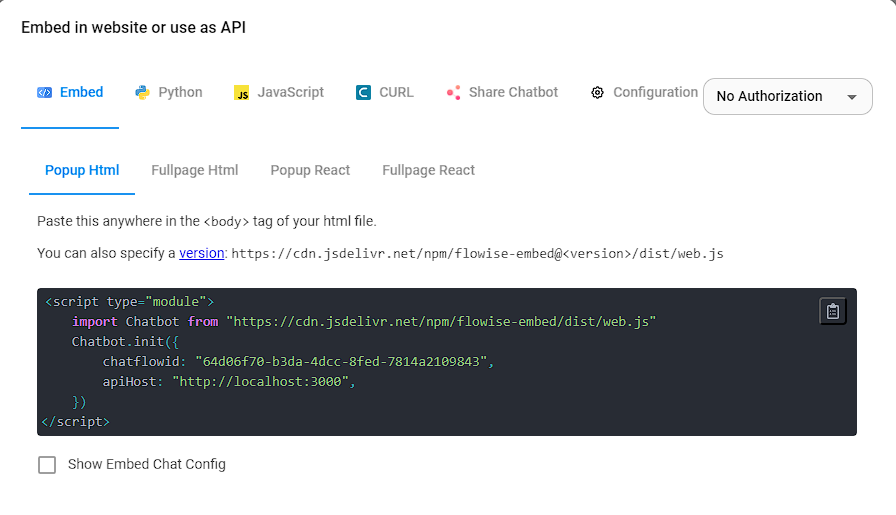The height and width of the screenshot is (515, 896).
Task: Open the Configuration tab label
Action: pyautogui.click(x=655, y=92)
